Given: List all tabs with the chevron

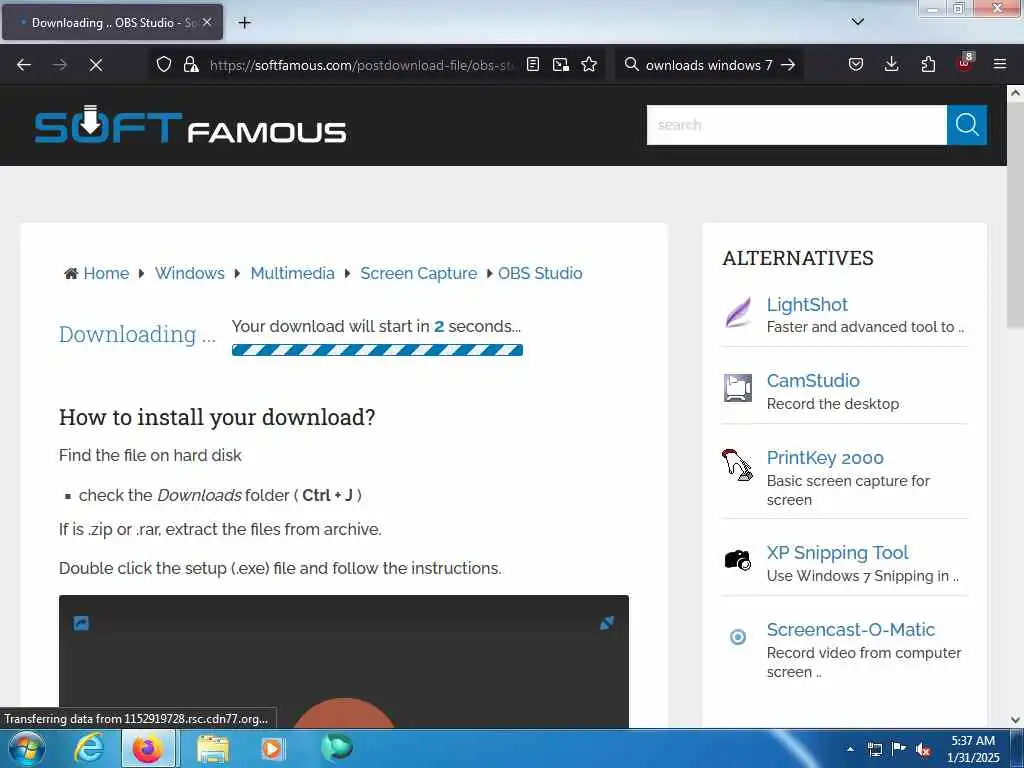Looking at the screenshot, I should pyautogui.click(x=858, y=22).
